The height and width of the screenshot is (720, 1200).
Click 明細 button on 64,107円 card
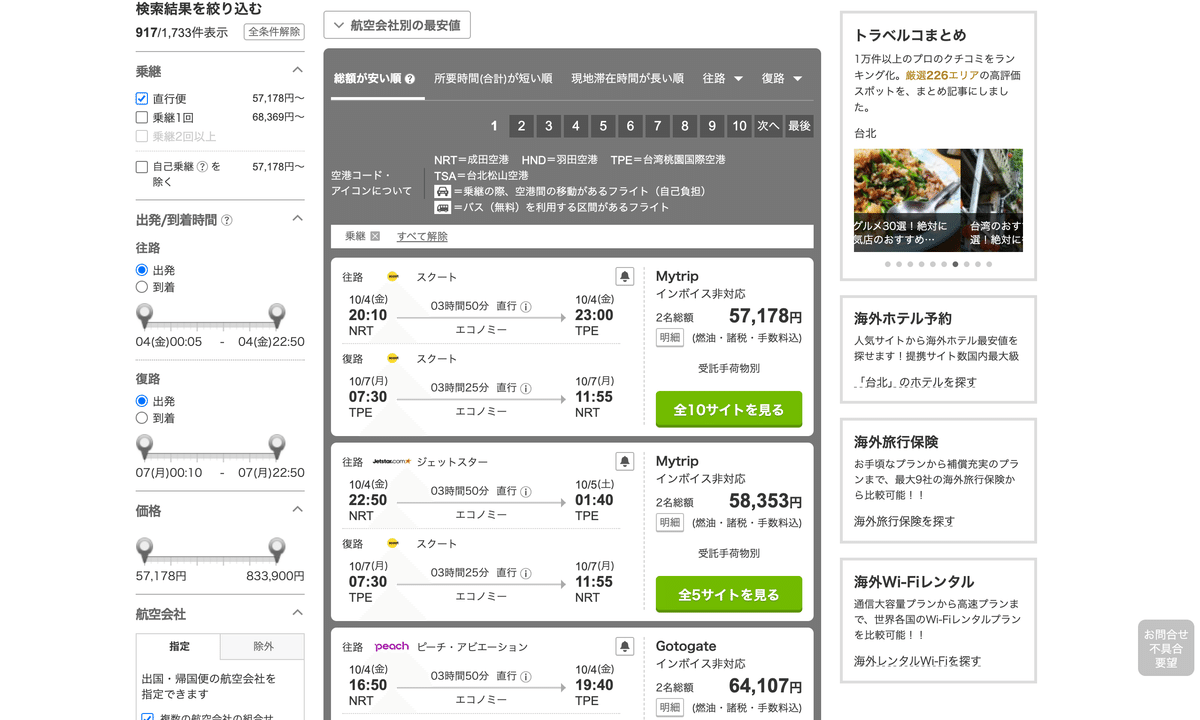click(669, 707)
